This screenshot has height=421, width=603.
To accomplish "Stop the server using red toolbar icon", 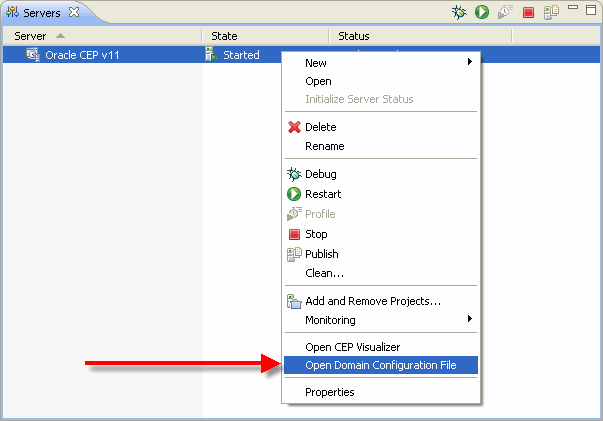I will click(528, 13).
